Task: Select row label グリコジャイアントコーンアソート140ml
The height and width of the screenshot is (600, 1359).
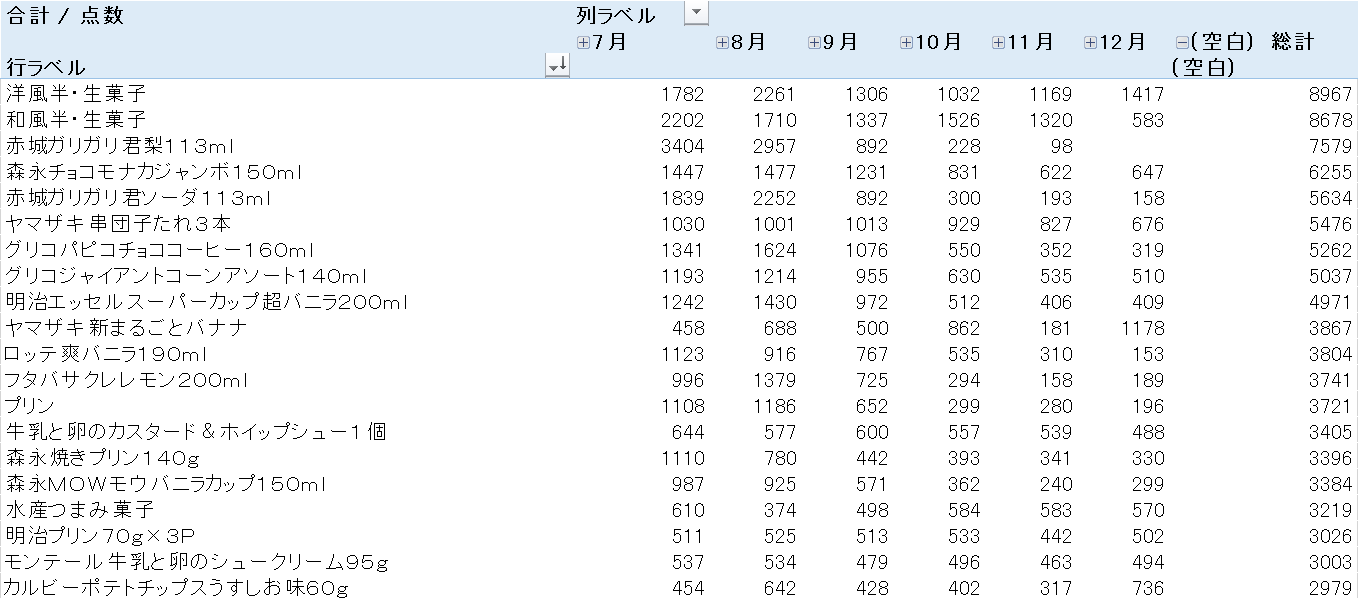Action: [187, 276]
